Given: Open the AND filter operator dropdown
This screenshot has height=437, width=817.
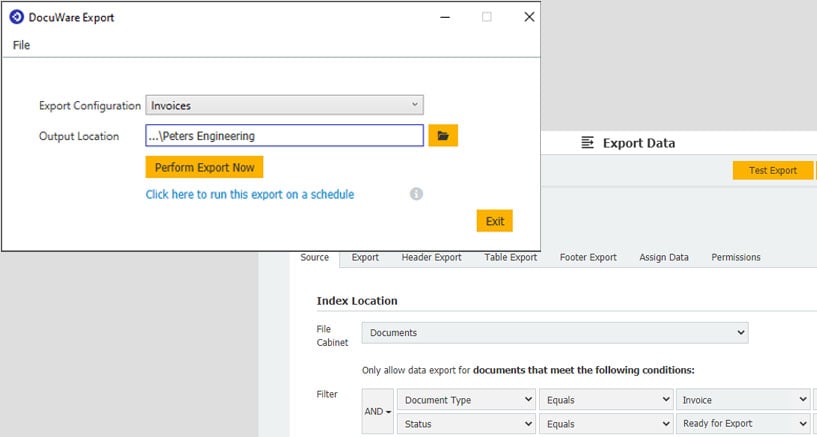Looking at the screenshot, I should (x=376, y=412).
